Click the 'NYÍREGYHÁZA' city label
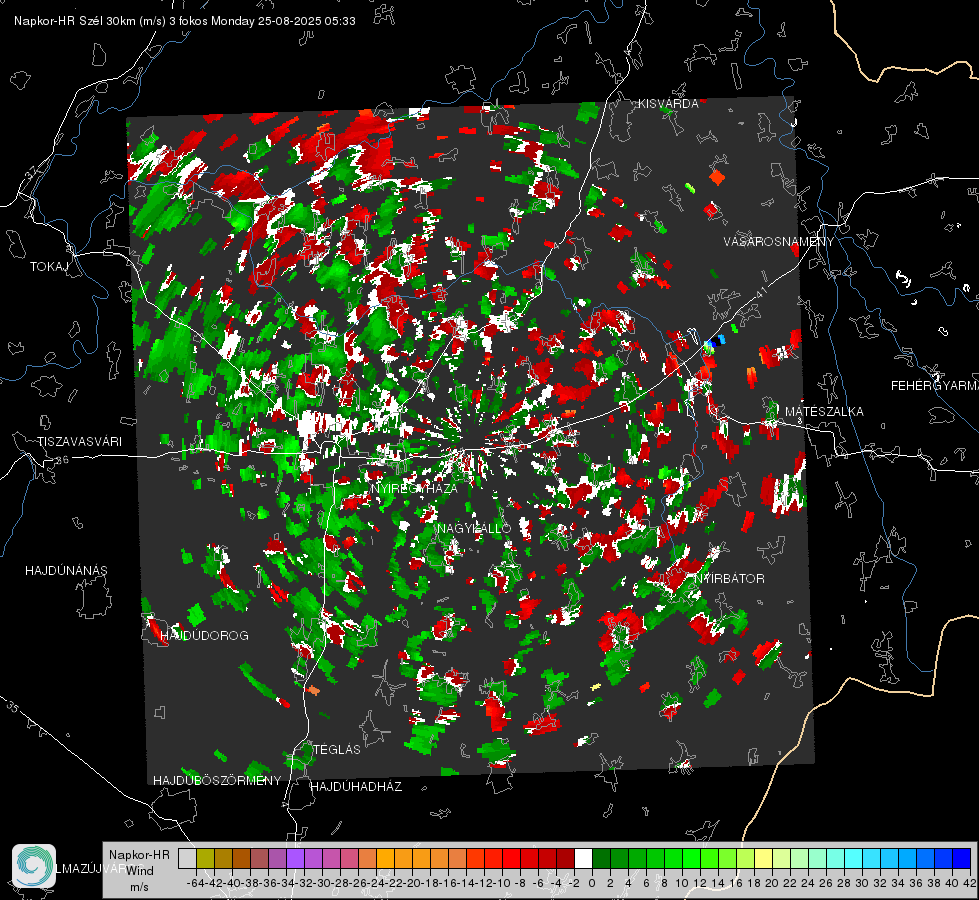The image size is (979, 900). pos(414,488)
